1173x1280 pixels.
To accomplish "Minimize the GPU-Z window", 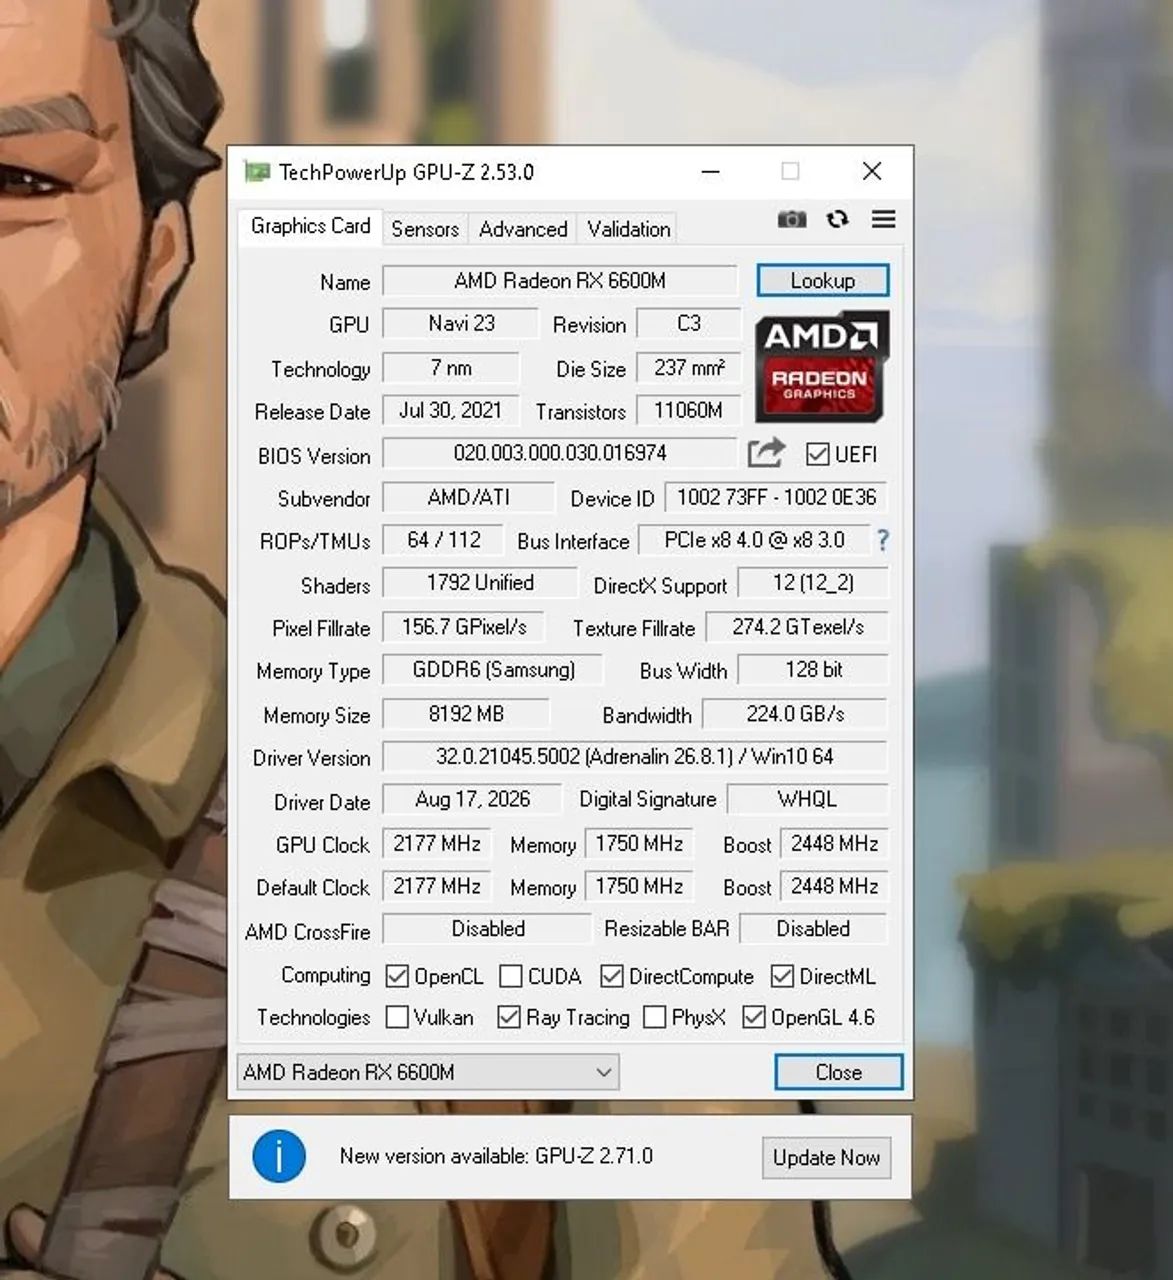I will tap(711, 172).
